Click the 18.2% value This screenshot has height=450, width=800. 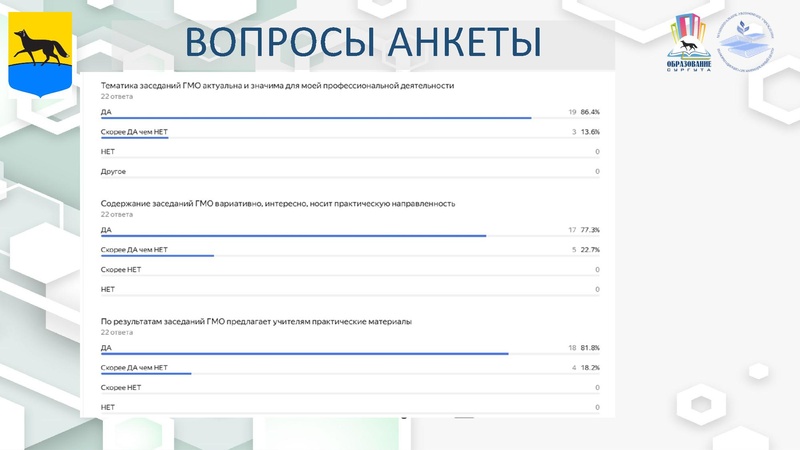click(x=590, y=367)
